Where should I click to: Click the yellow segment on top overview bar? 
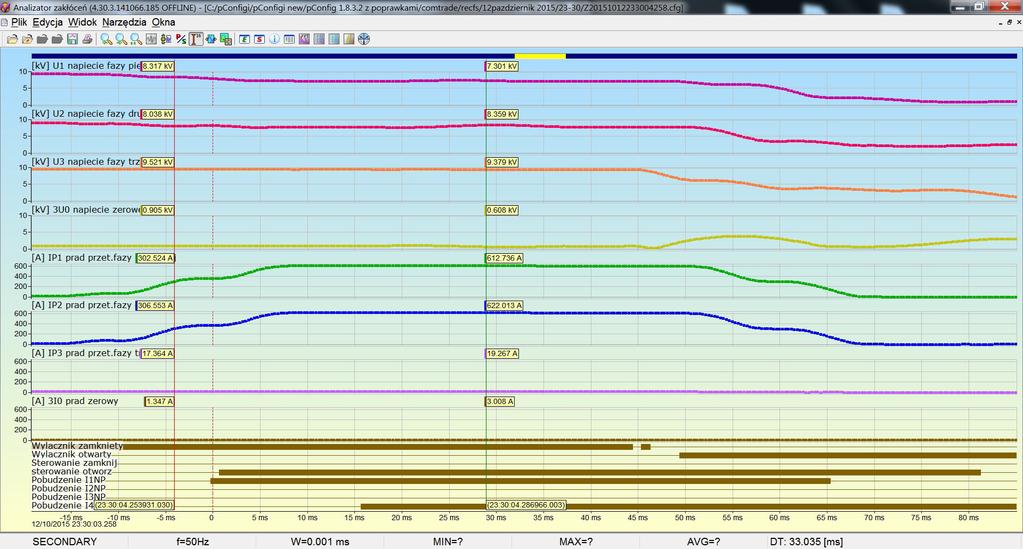pos(540,56)
